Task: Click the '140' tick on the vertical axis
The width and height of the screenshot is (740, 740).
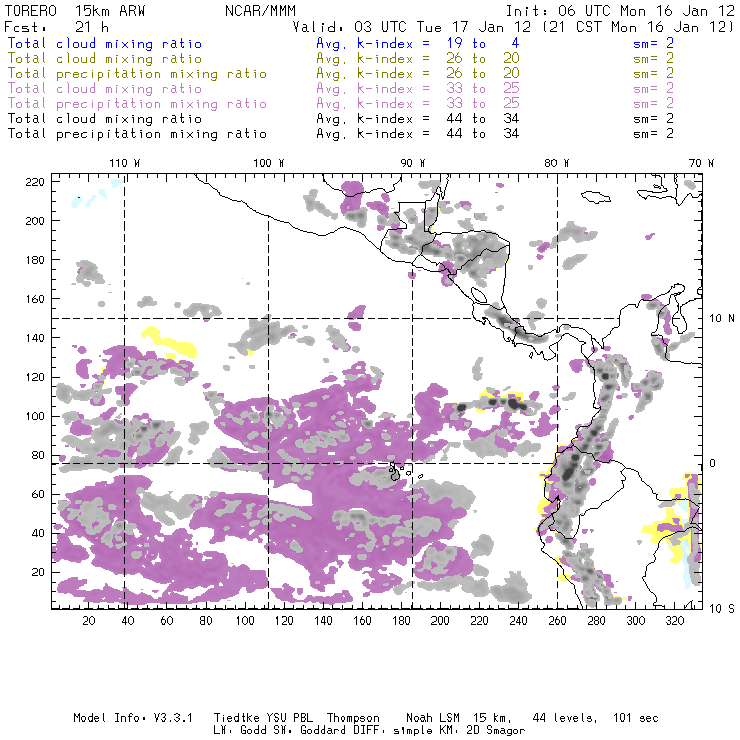Action: [x=35, y=338]
